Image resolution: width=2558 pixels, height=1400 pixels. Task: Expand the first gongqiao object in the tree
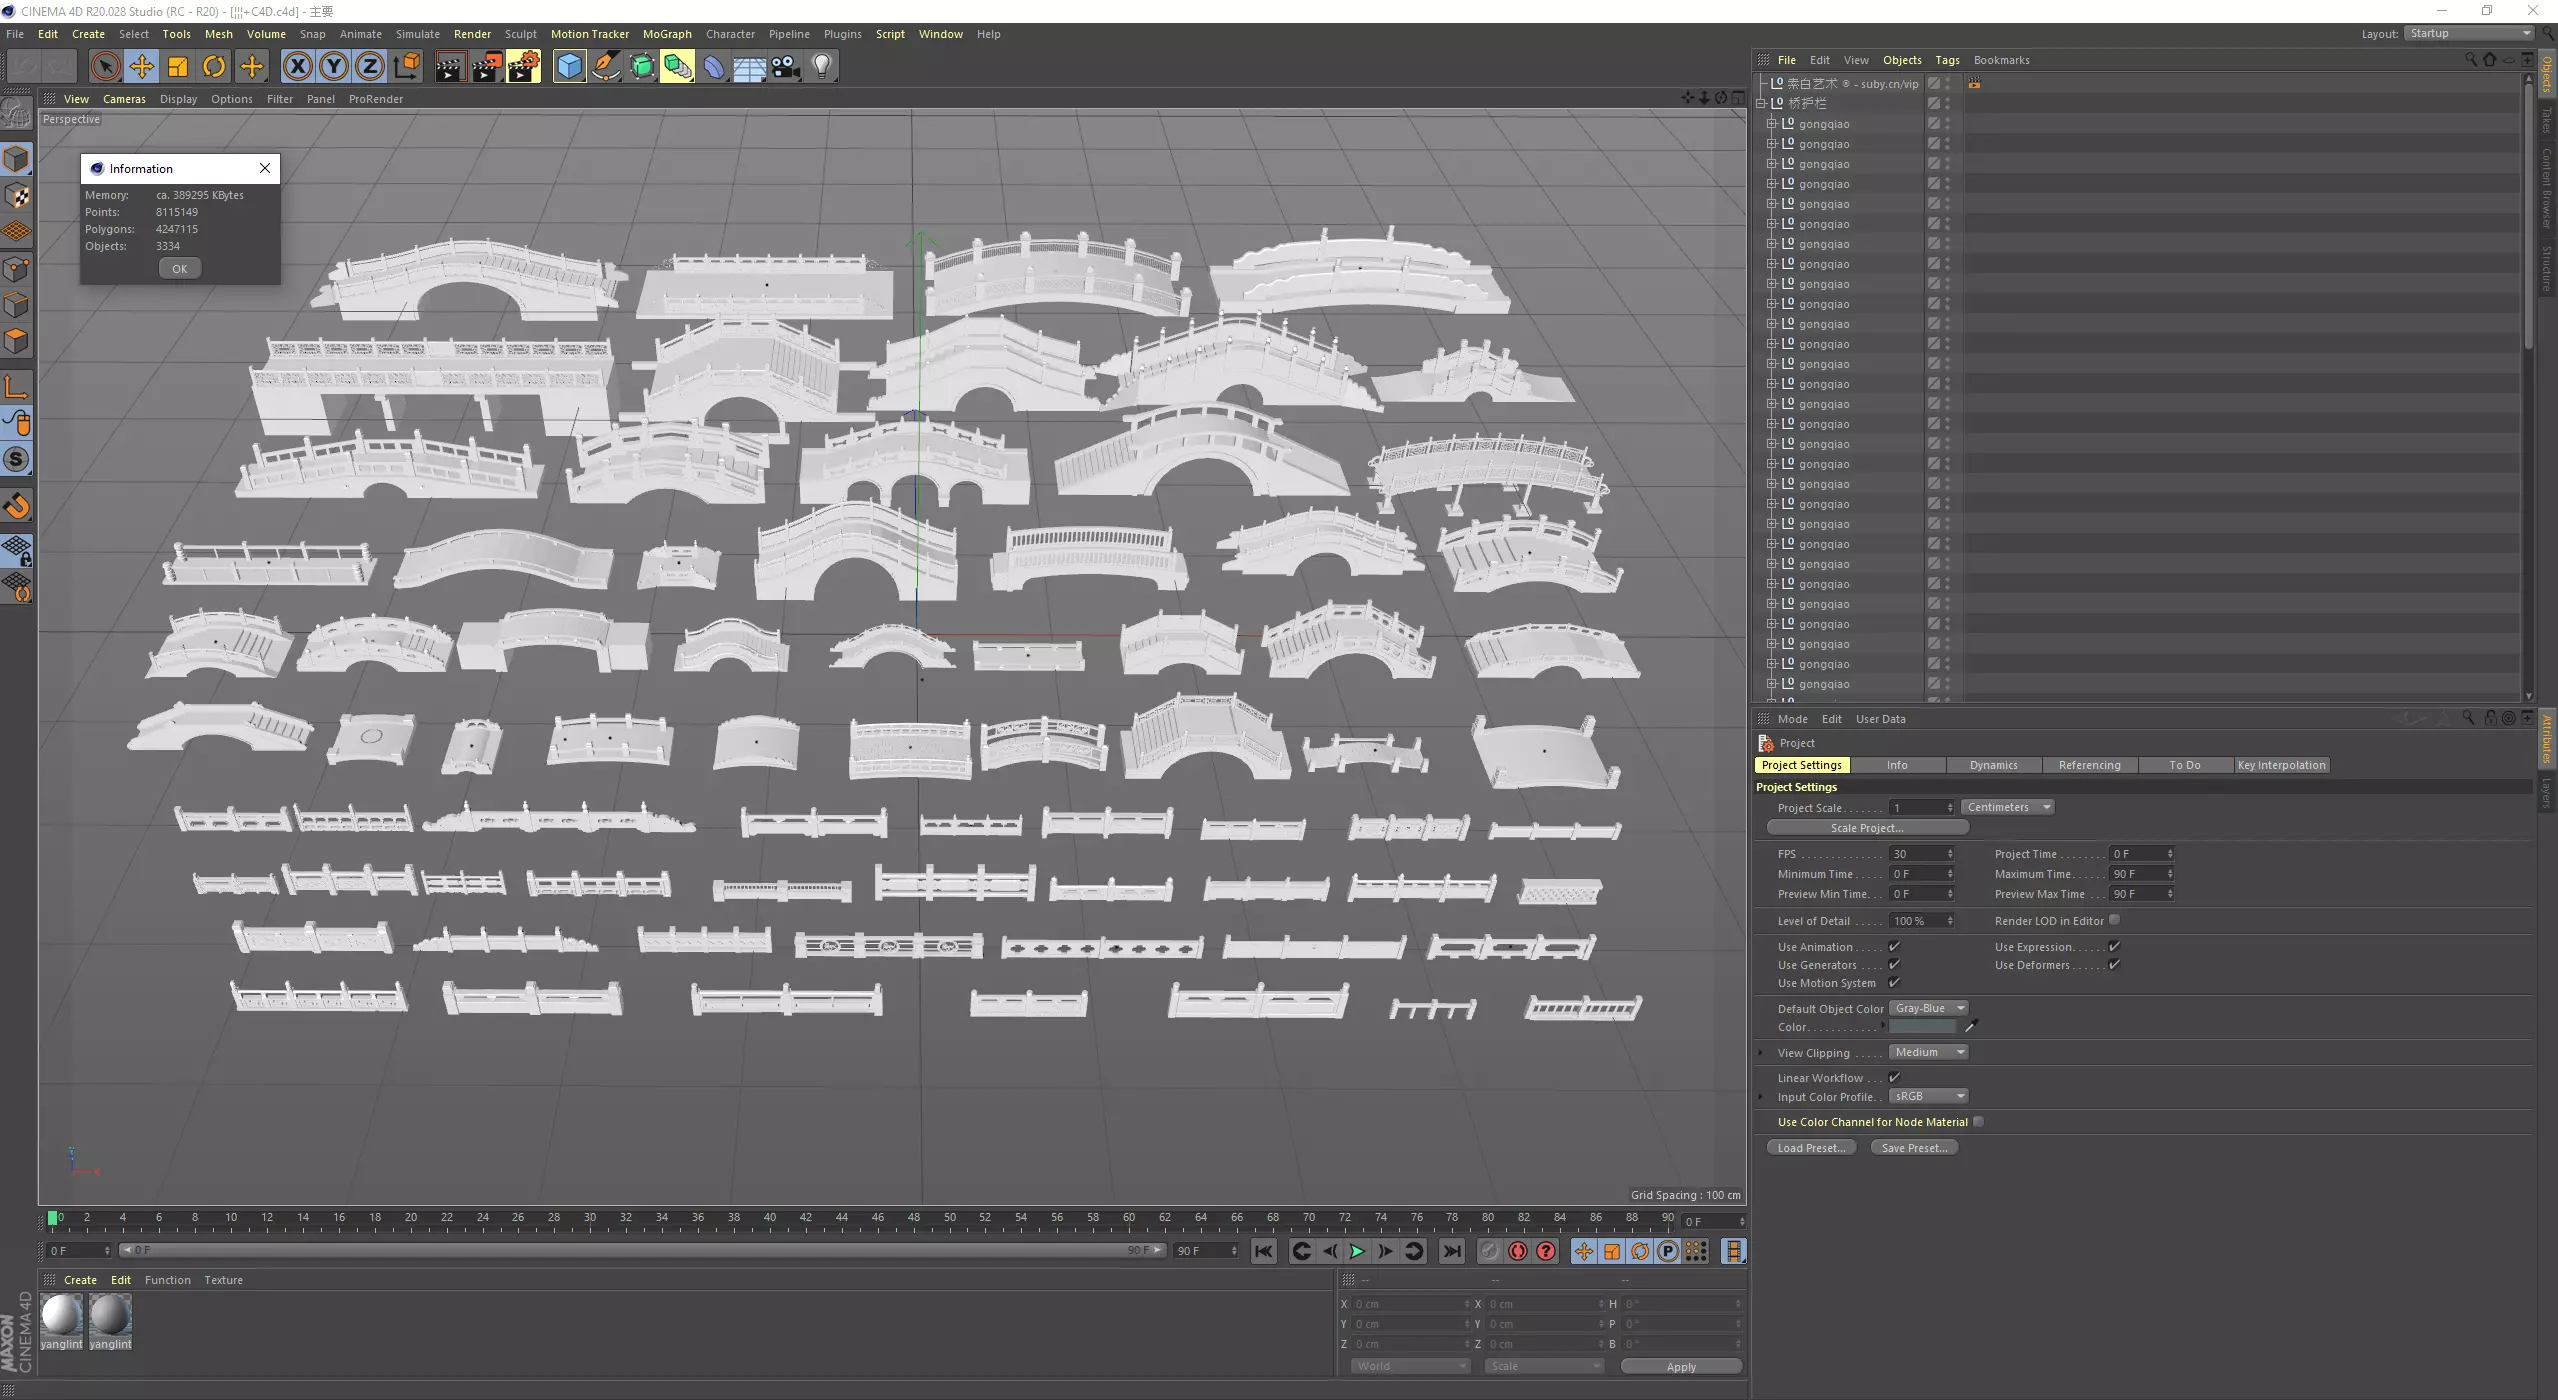pos(1771,124)
